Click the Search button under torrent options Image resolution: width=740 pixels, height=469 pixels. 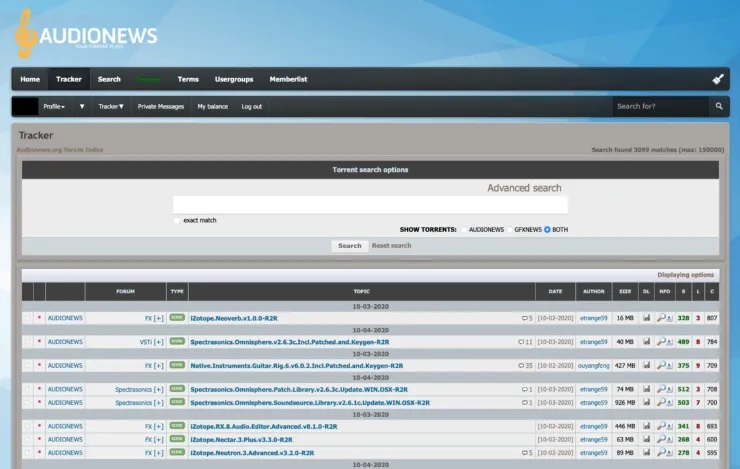coord(350,246)
